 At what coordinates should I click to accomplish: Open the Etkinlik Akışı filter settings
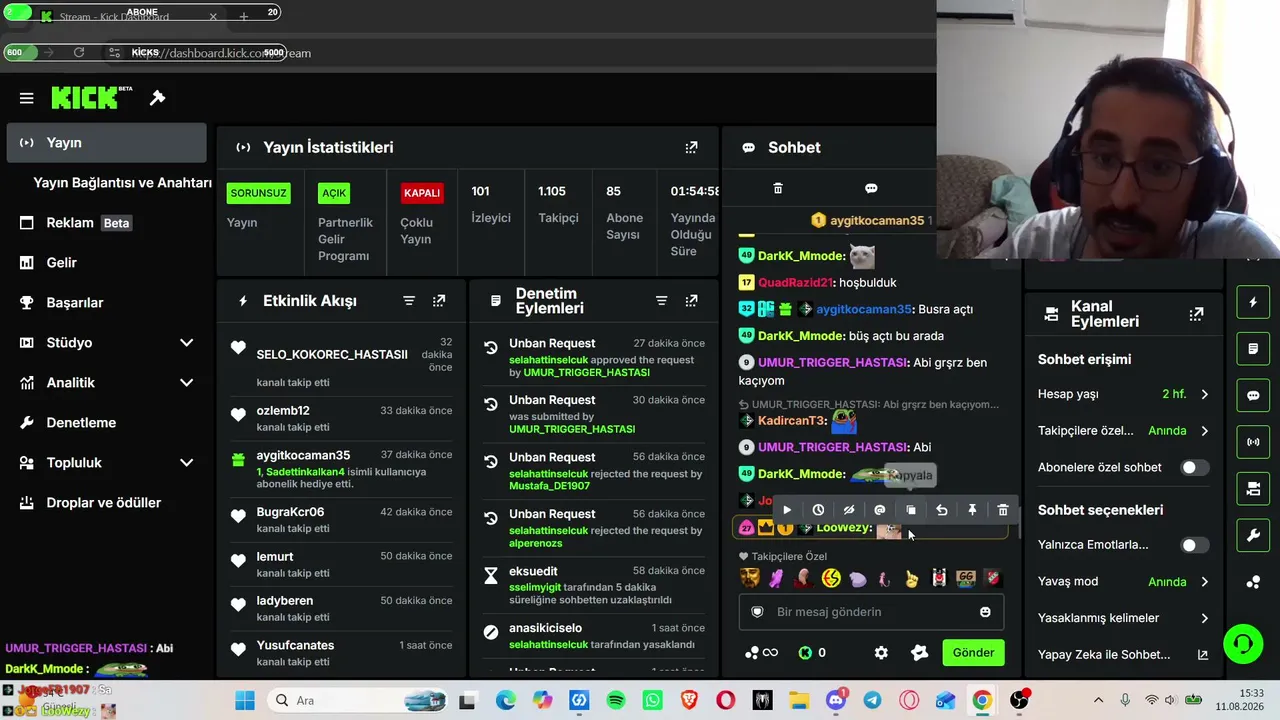coord(409,301)
